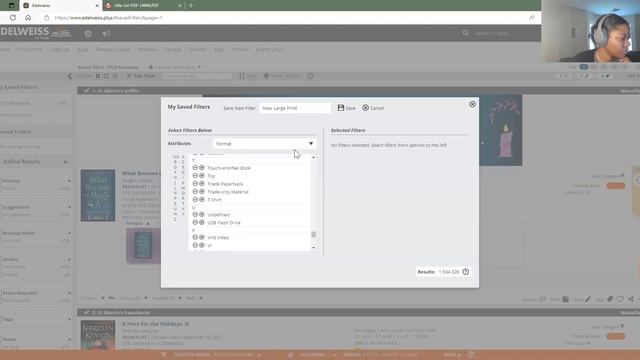Image resolution: width=640 pixels, height=360 pixels.
Task: Open the What Became of Magic cover
Action: (x=98, y=196)
